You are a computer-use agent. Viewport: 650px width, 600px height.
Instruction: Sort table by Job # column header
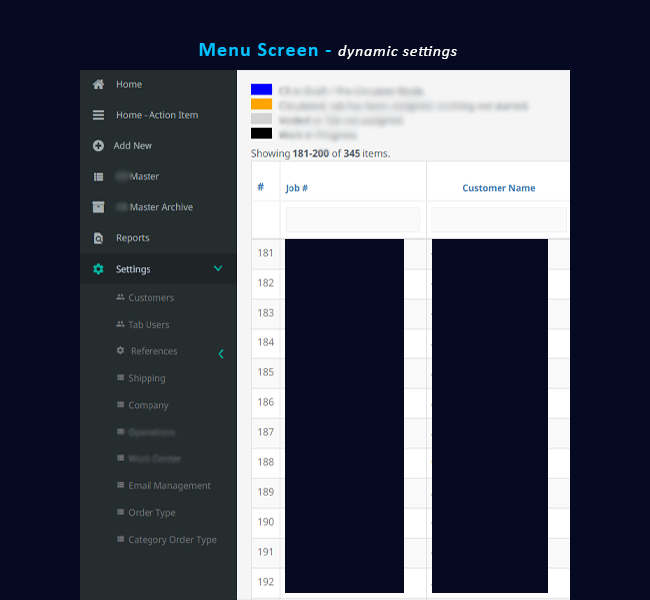(x=297, y=188)
